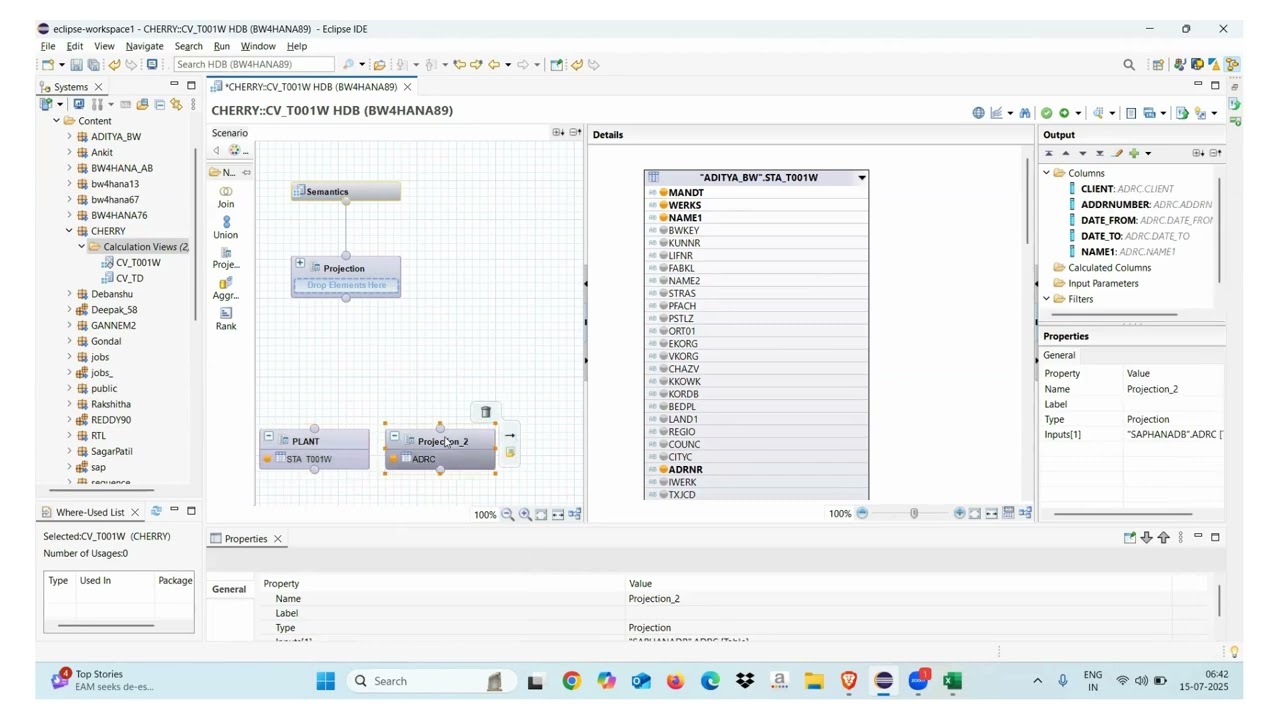Expand all in Scenario pane header

tap(558, 132)
